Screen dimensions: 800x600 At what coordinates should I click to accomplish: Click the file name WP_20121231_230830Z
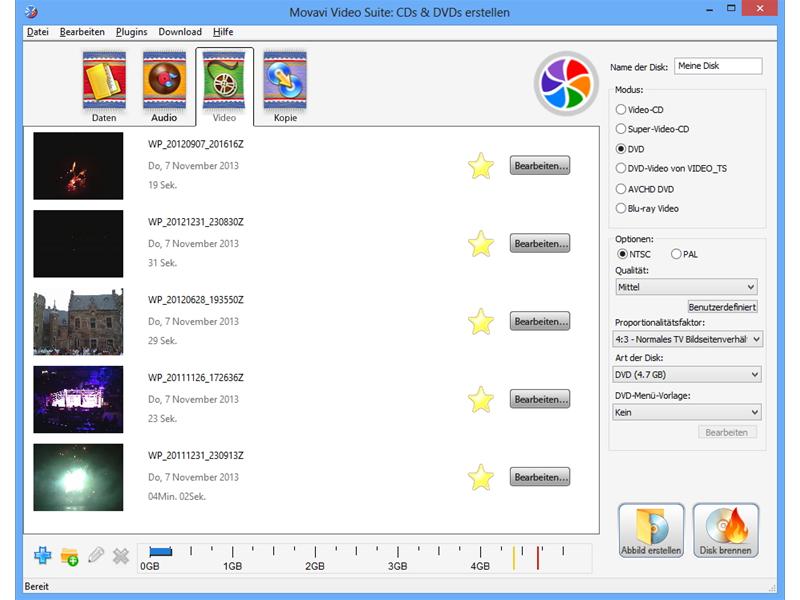(196, 222)
